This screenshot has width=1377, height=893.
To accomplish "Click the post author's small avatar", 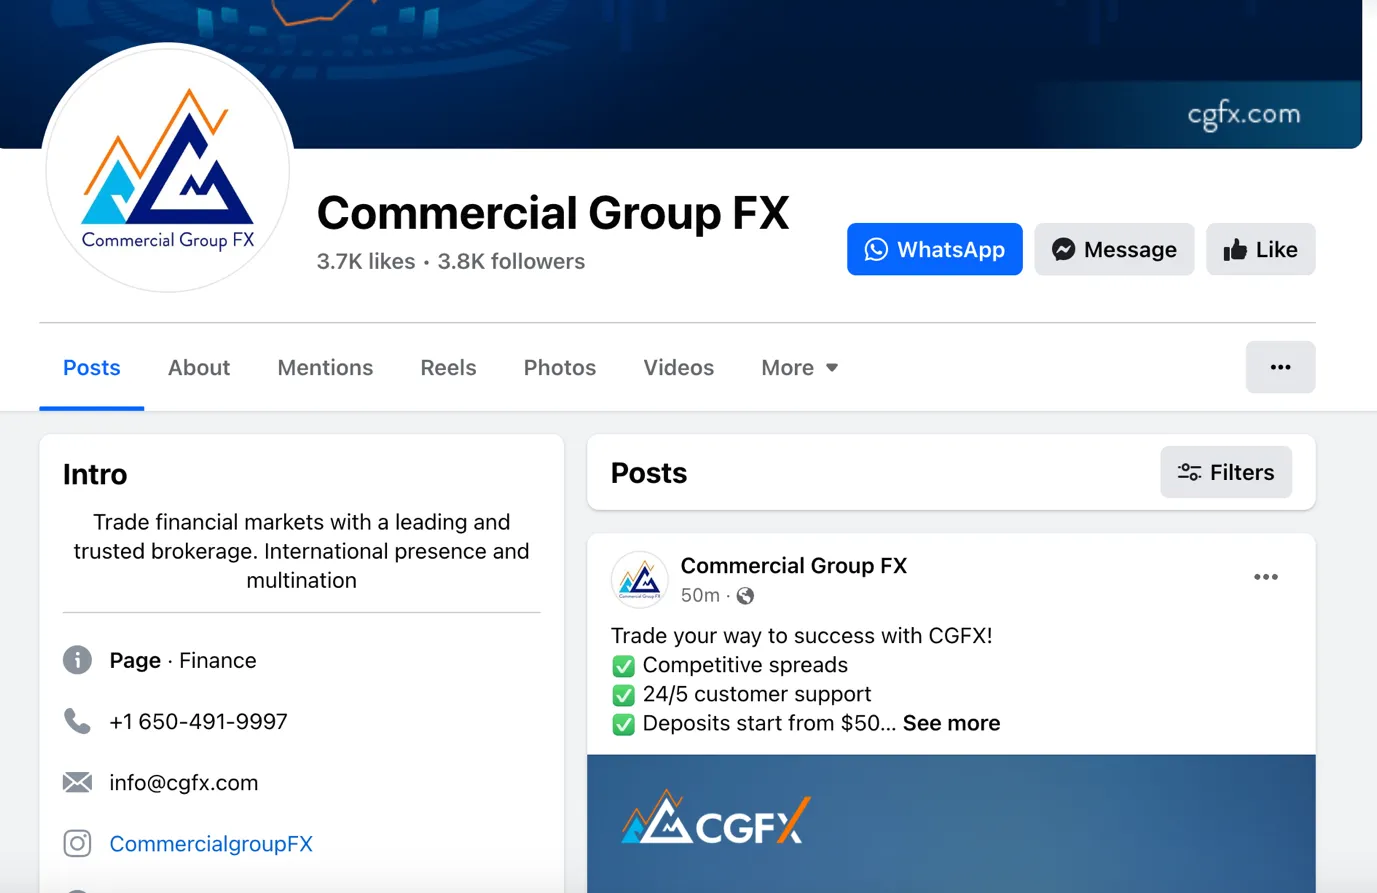I will [x=639, y=579].
